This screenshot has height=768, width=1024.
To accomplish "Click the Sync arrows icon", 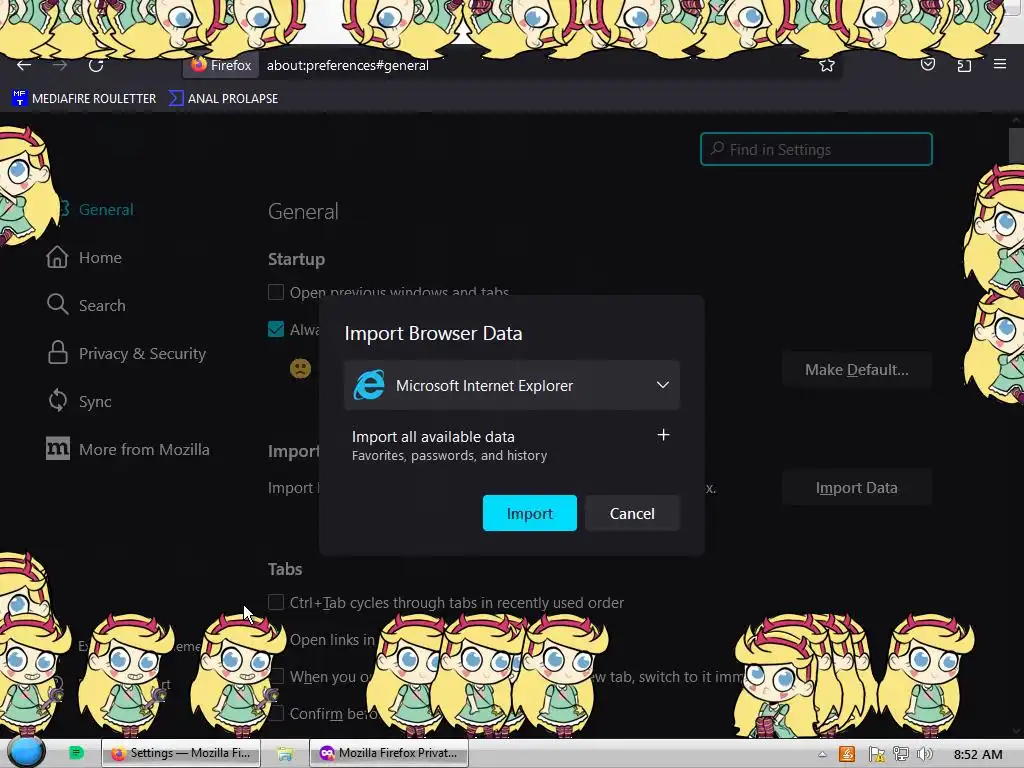I will tap(57, 400).
